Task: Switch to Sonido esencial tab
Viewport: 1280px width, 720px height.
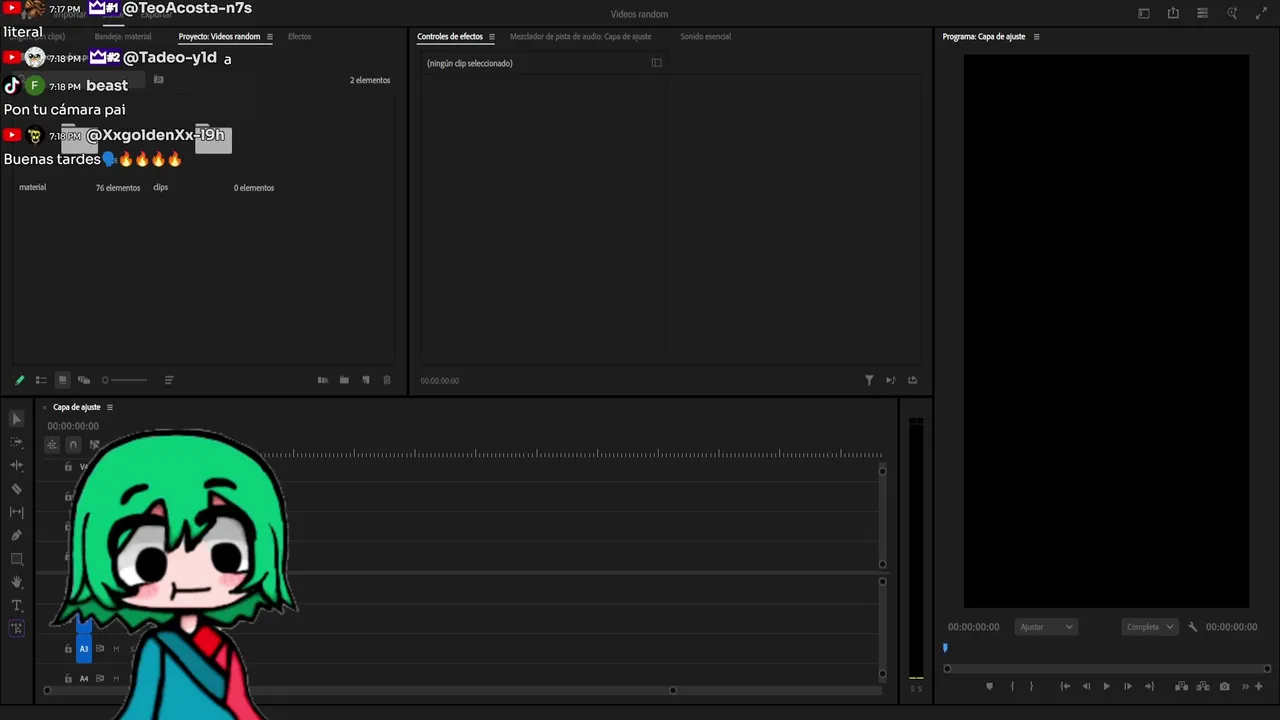Action: coord(706,37)
